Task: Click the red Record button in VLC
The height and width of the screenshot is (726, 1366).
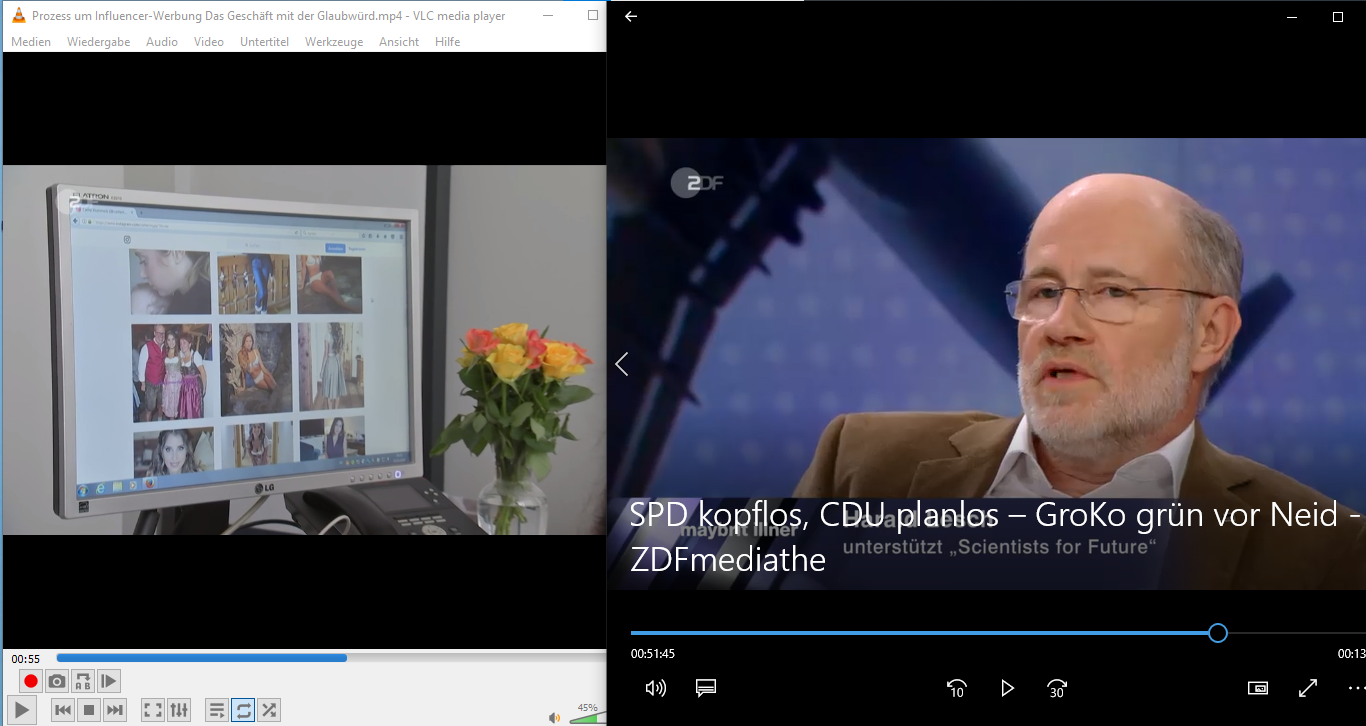Action: pyautogui.click(x=31, y=681)
